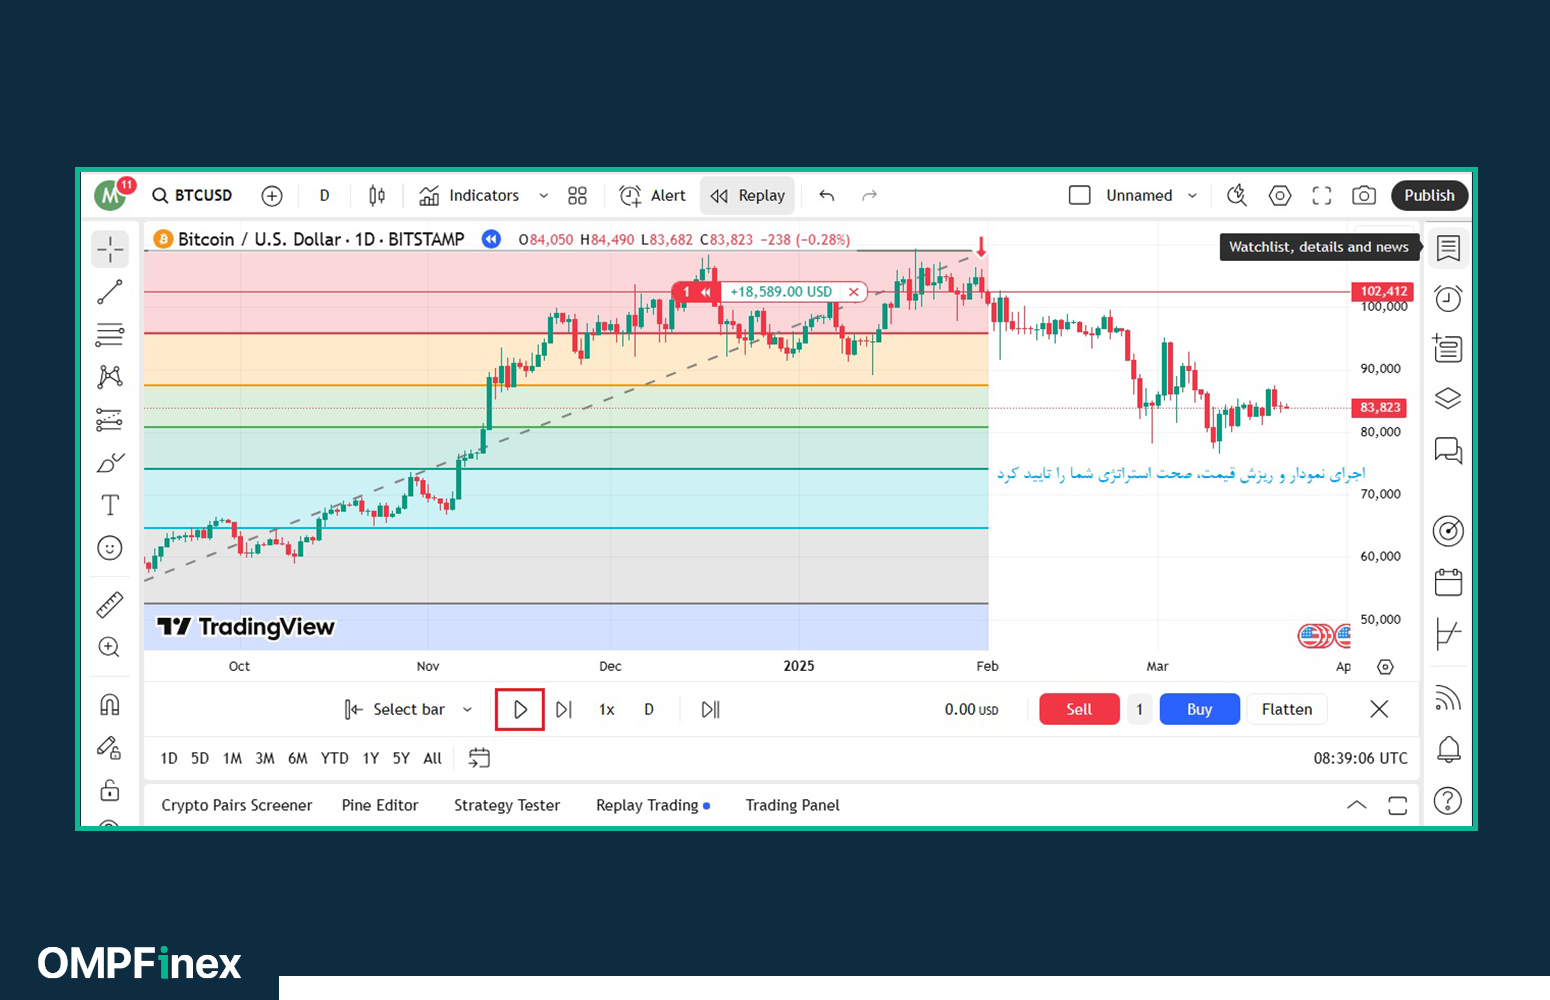
Task: Enter fullscreen mode
Action: point(1322,196)
